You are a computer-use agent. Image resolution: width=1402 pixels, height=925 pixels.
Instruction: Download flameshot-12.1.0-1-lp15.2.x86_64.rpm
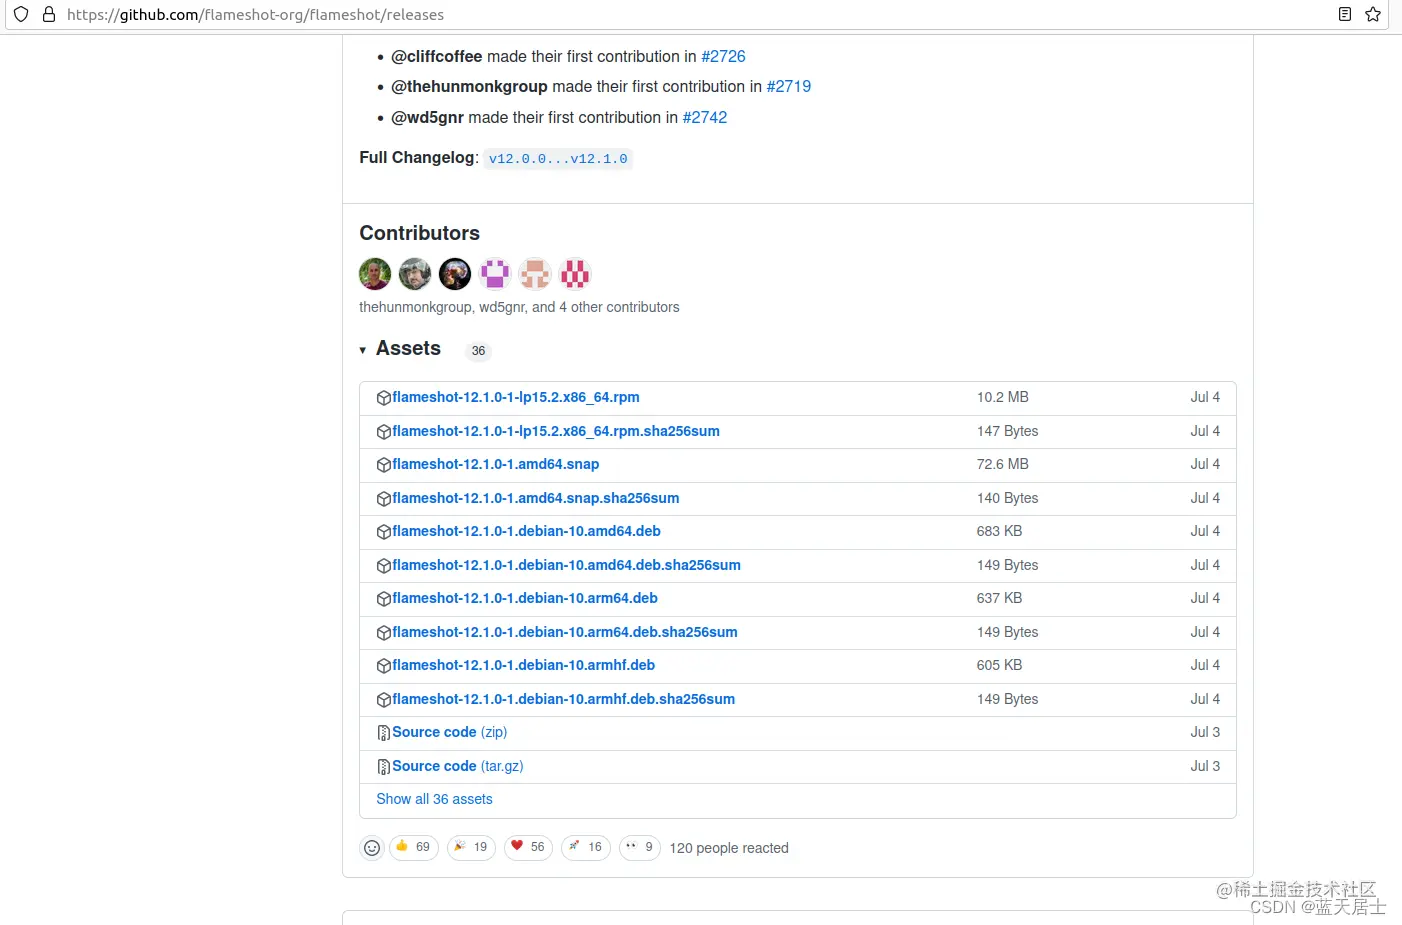click(516, 398)
